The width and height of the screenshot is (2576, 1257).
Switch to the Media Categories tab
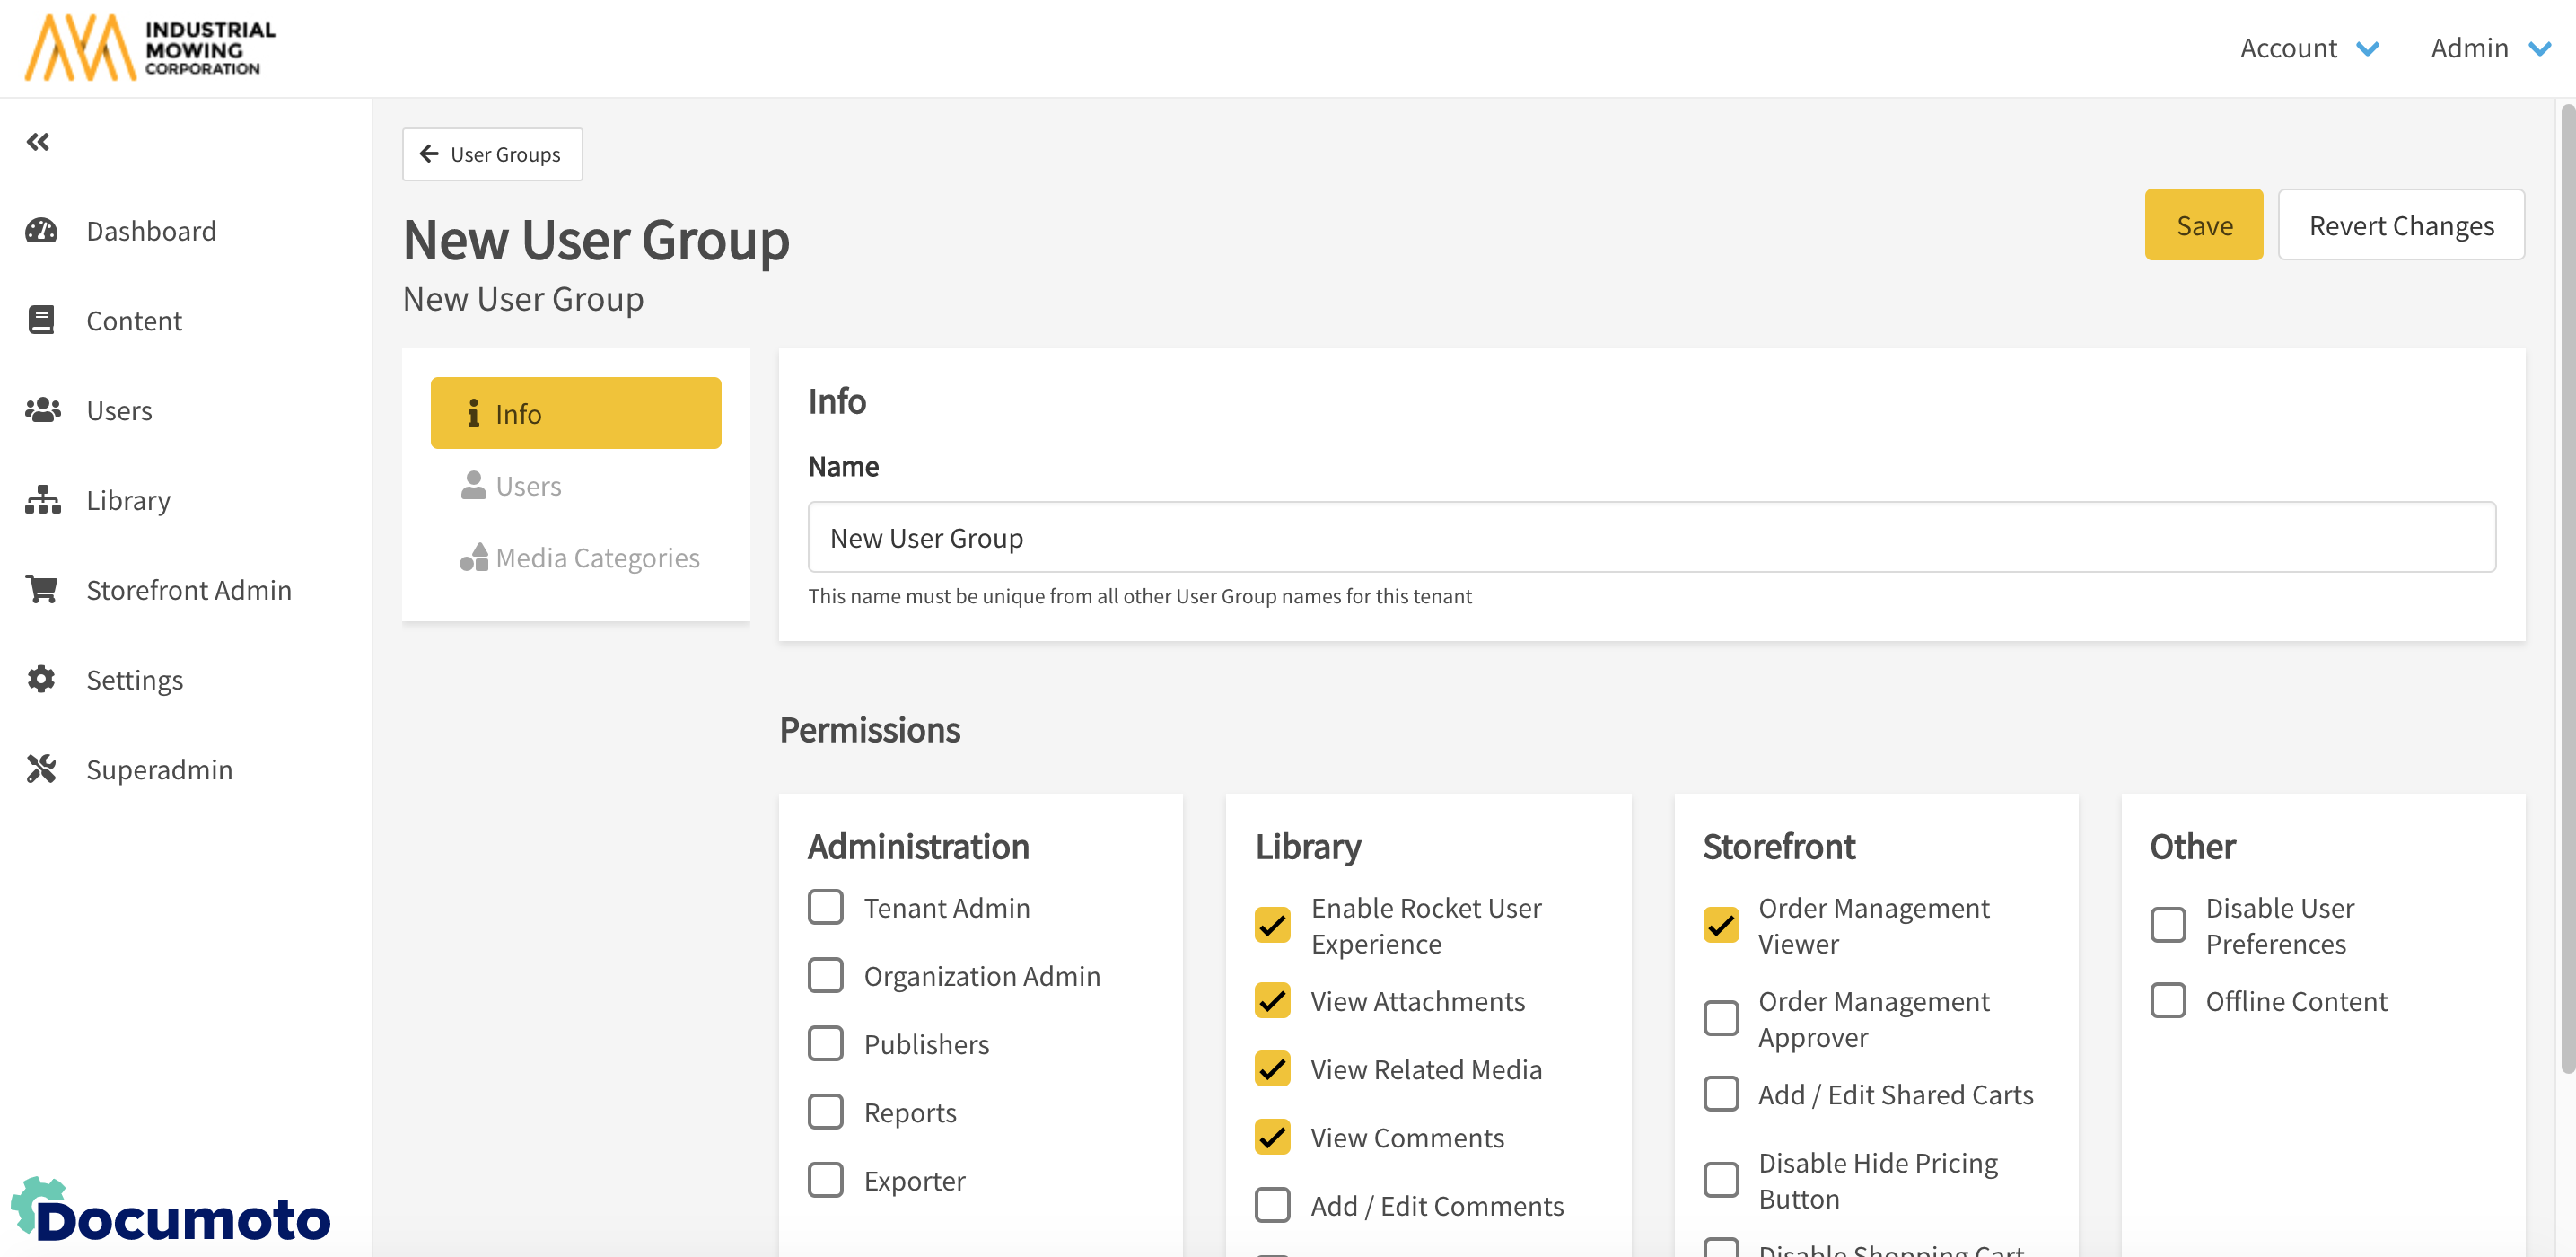click(580, 557)
